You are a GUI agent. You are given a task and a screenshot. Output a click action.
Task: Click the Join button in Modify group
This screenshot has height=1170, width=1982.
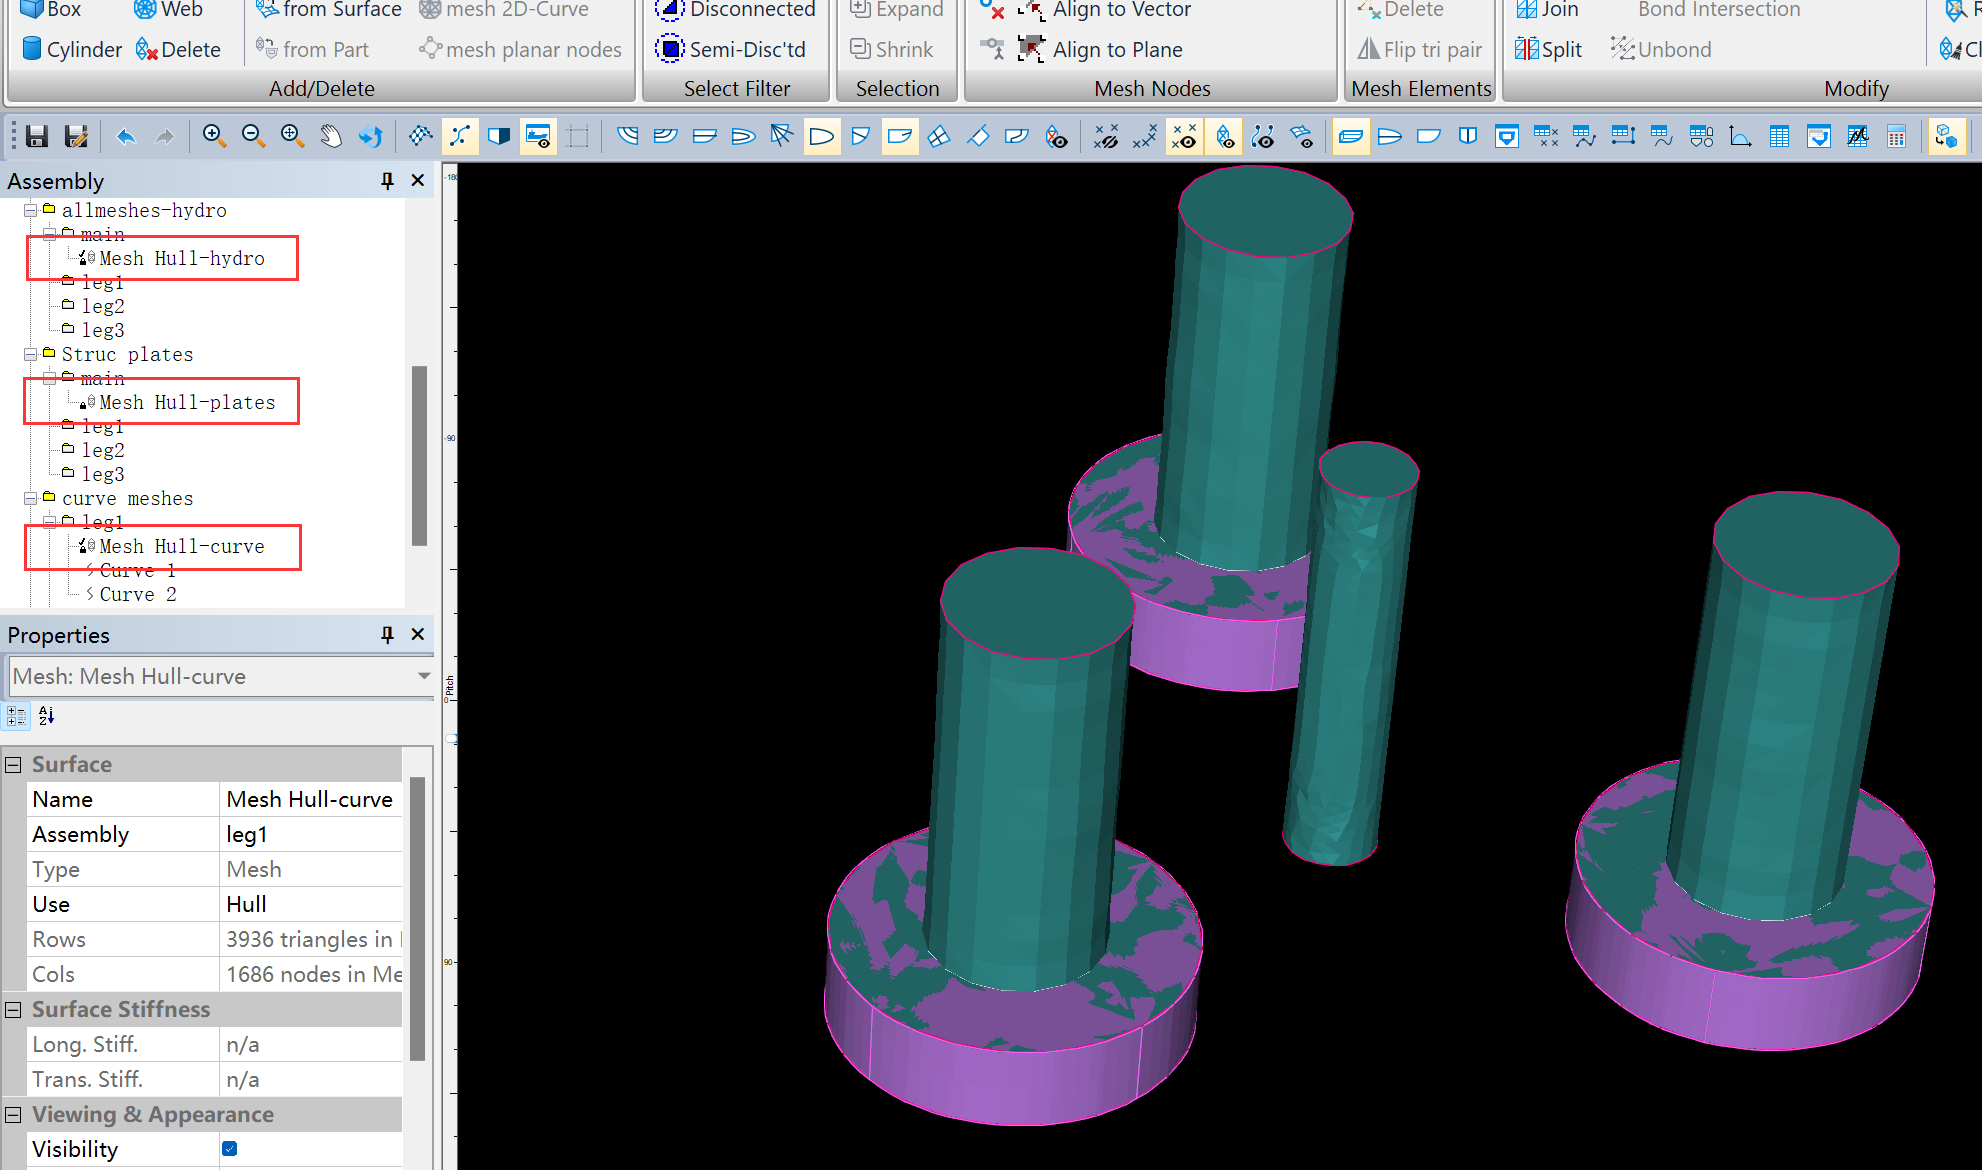1548,9
